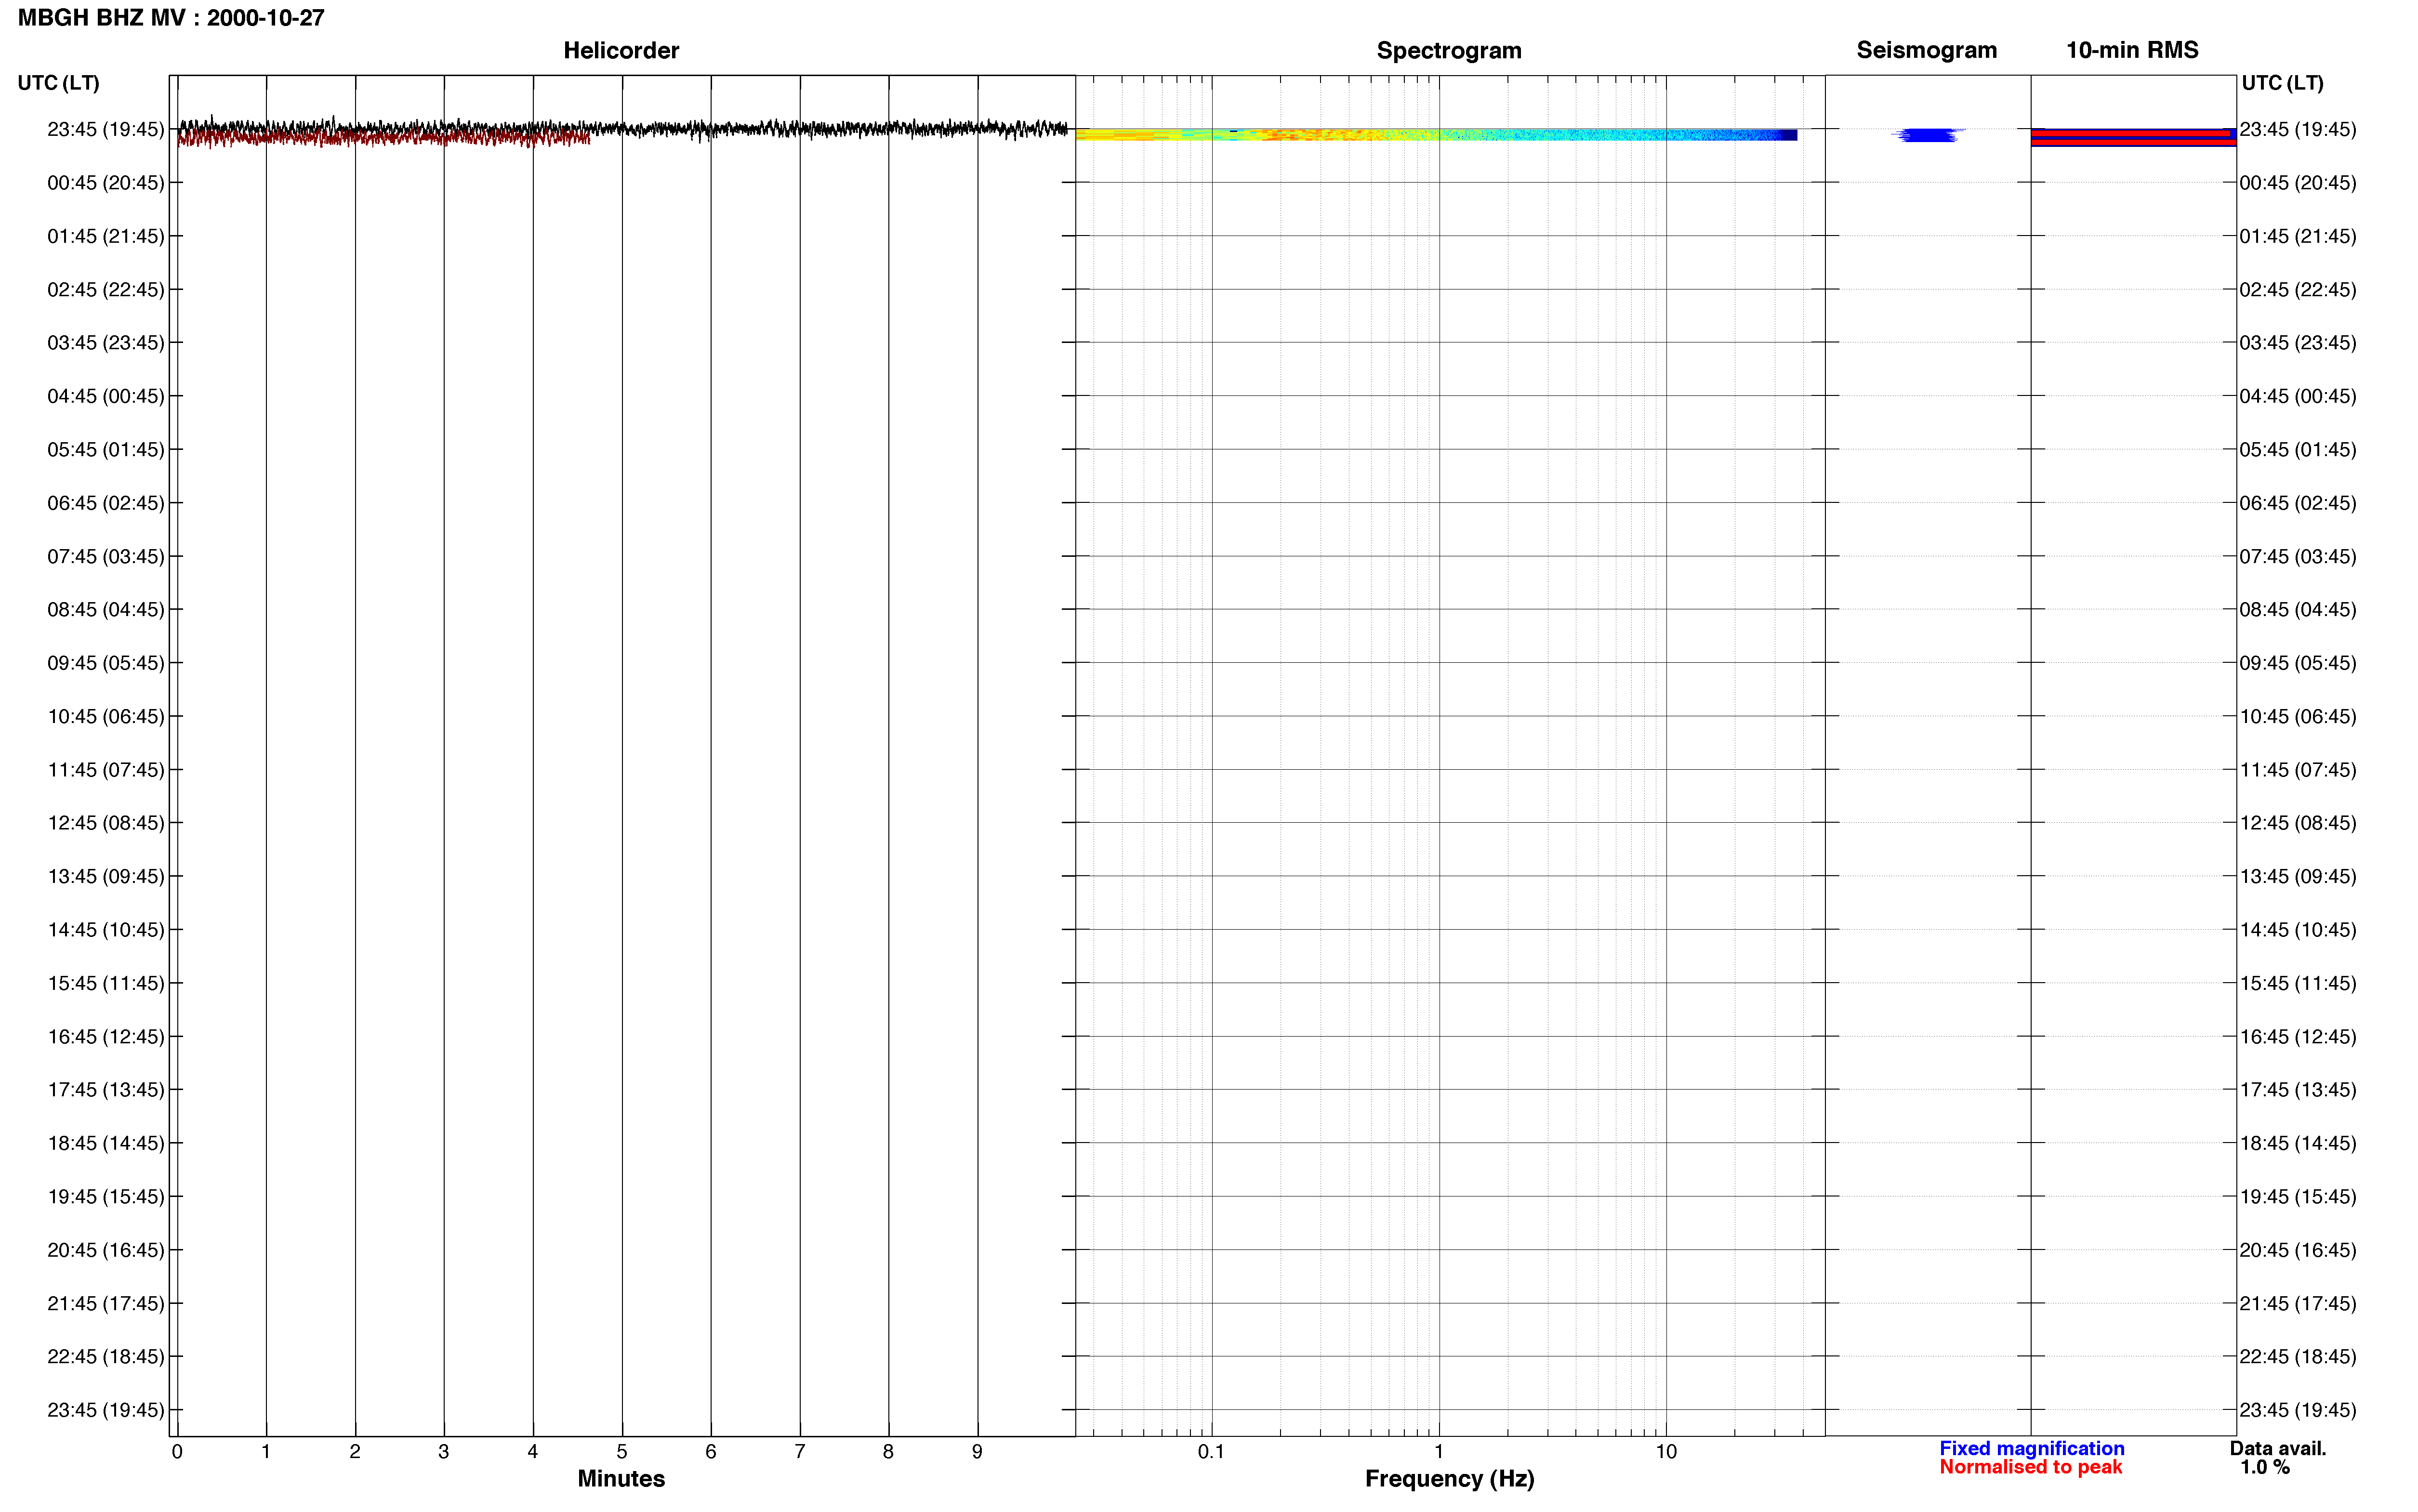Click right time label '22:45 (18:45)'

[x=2298, y=1356]
